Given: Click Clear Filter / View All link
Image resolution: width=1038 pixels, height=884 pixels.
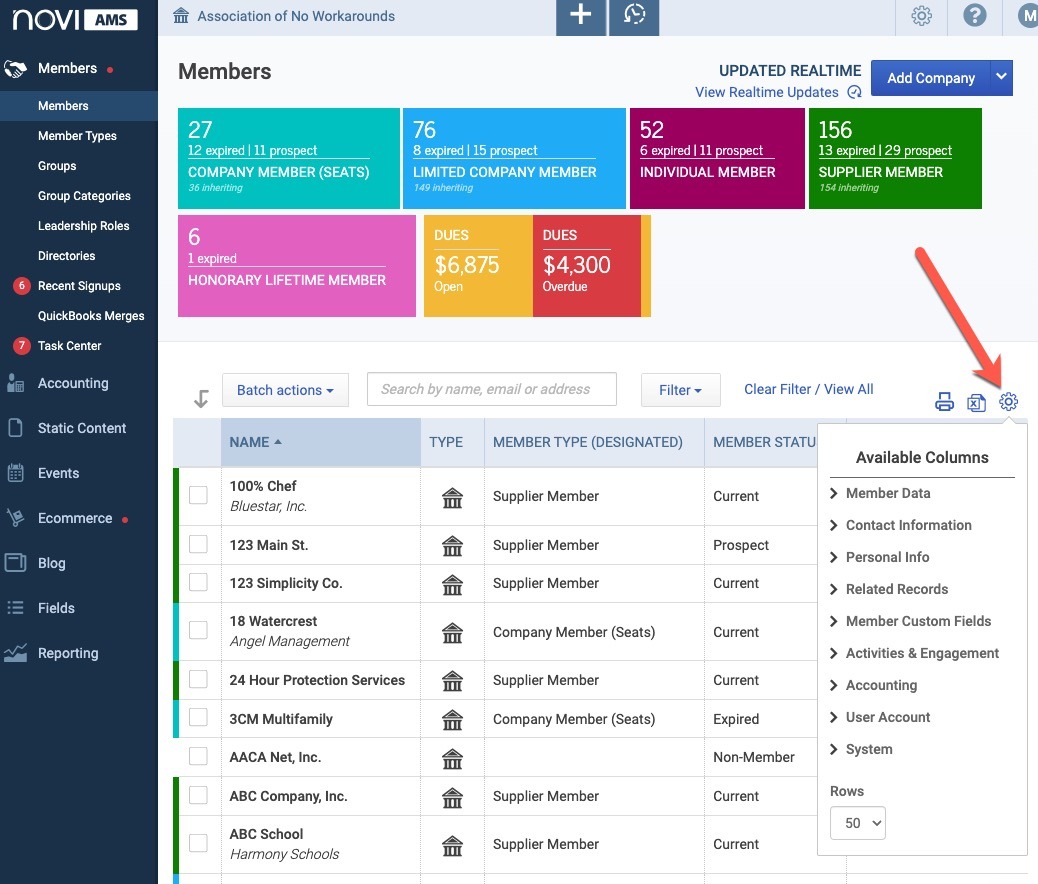Looking at the screenshot, I should pos(808,389).
